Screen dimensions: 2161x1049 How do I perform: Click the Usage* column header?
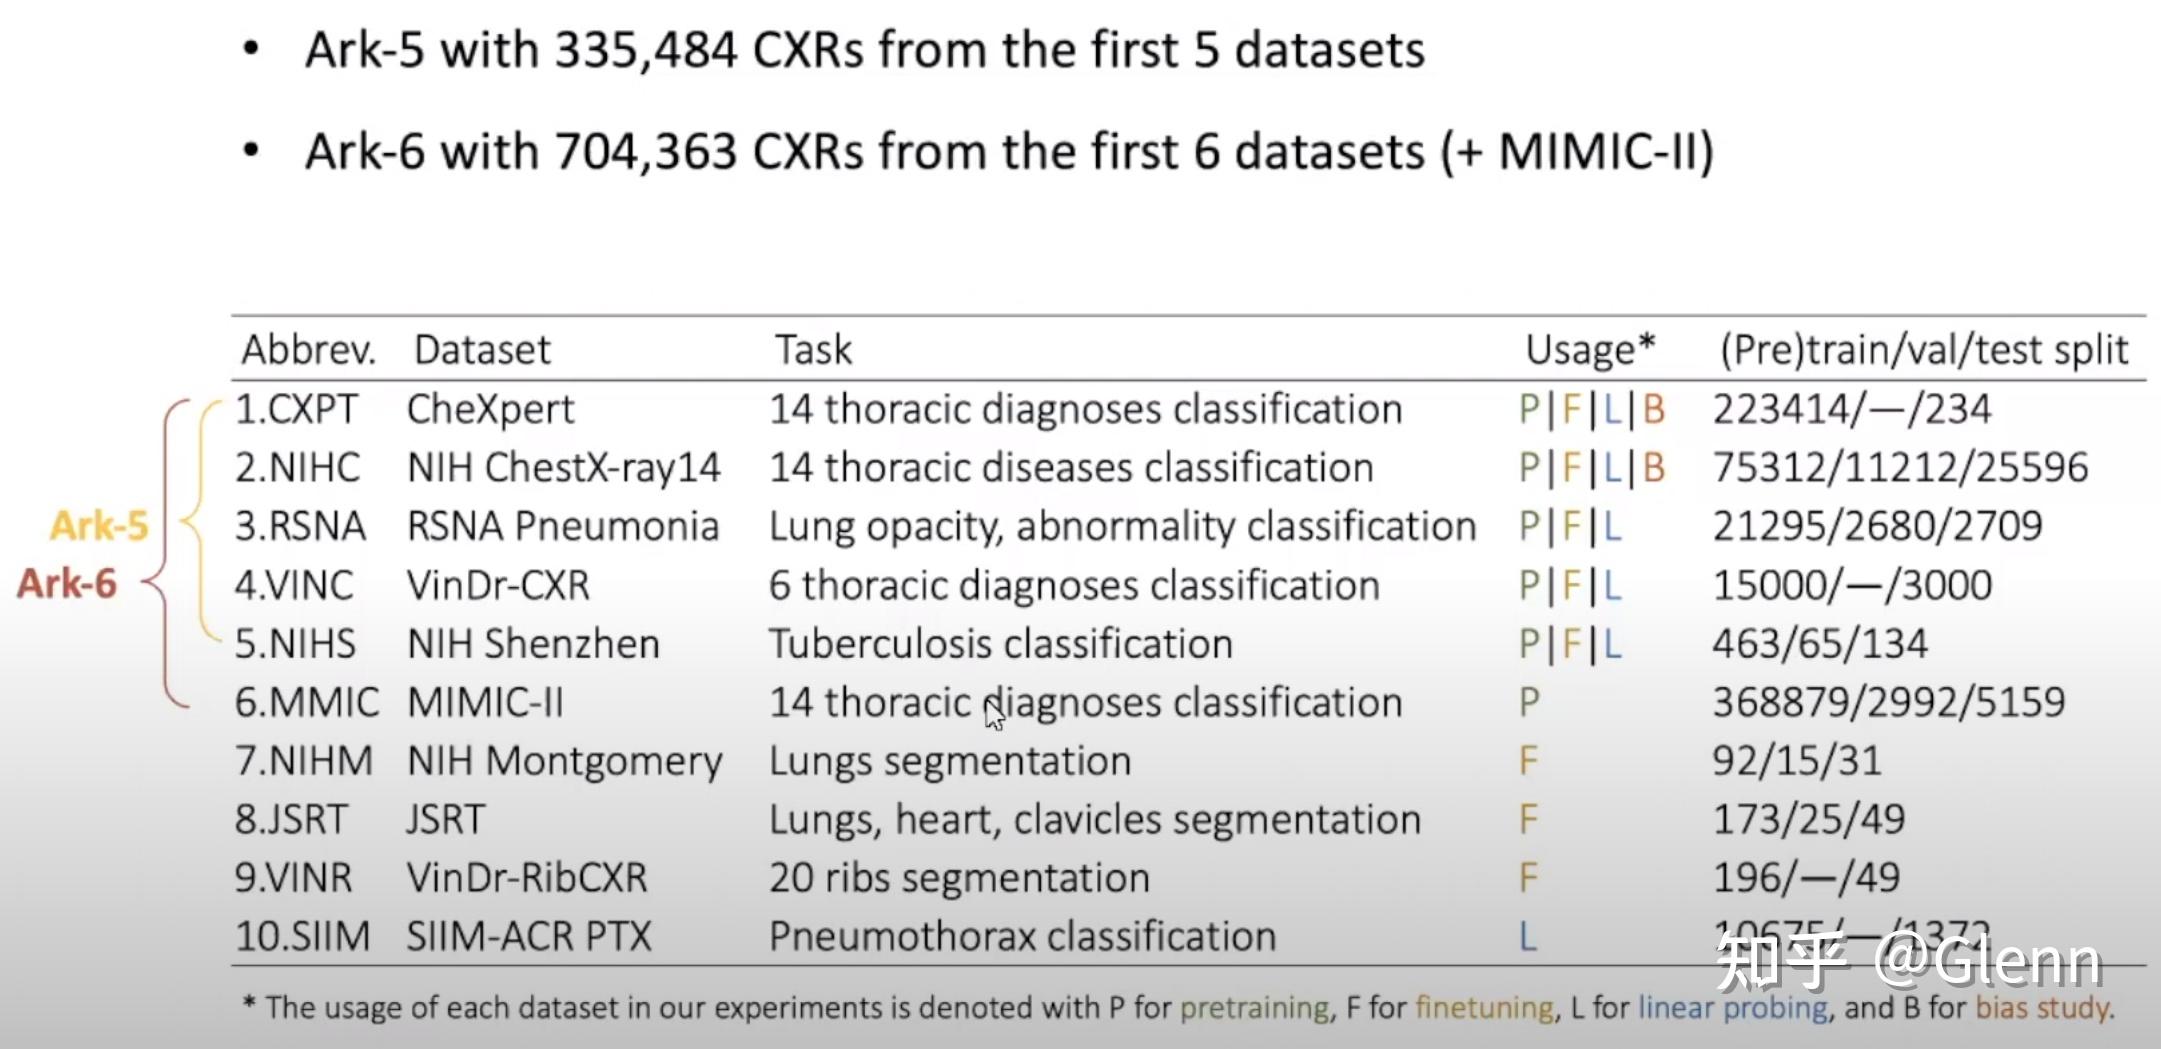(1590, 350)
